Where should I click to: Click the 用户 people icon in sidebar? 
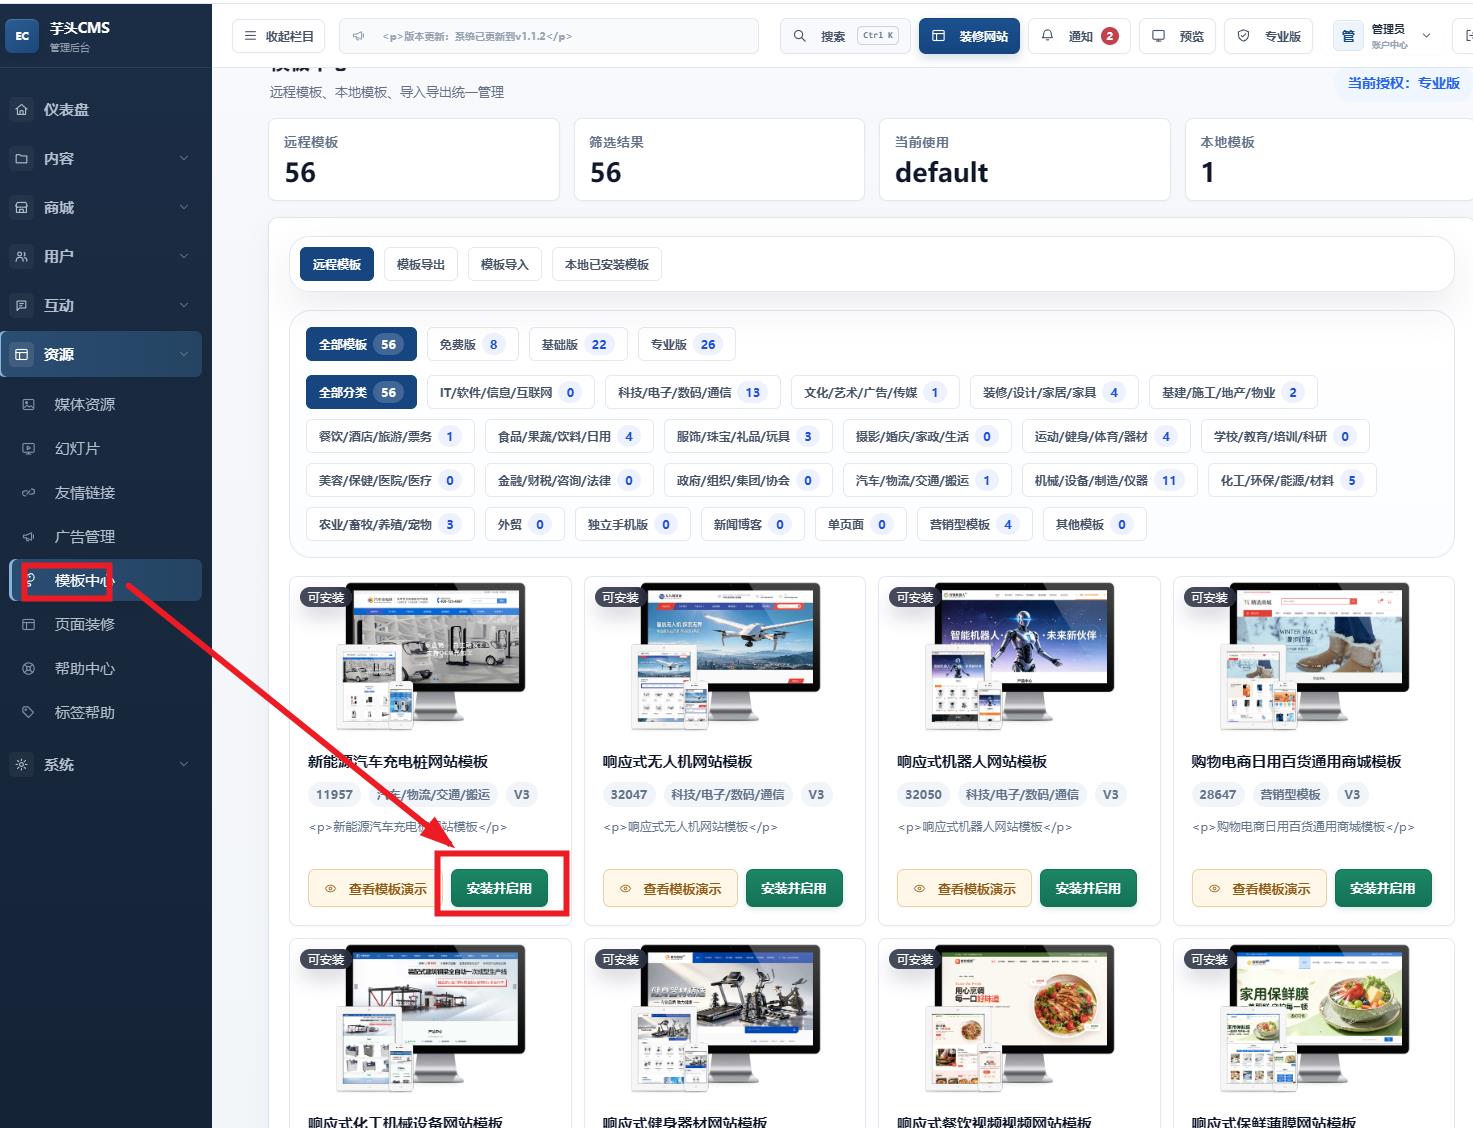point(22,257)
